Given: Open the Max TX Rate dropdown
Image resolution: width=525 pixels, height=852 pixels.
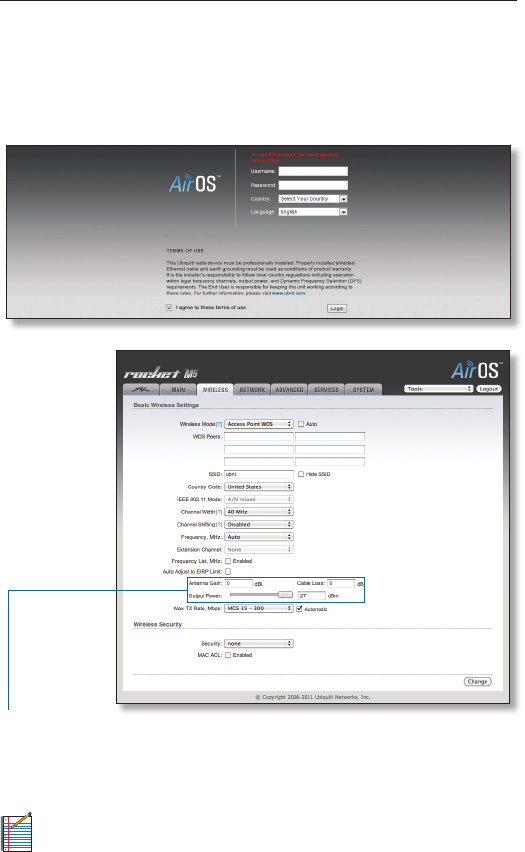Looking at the screenshot, I should click(x=259, y=608).
